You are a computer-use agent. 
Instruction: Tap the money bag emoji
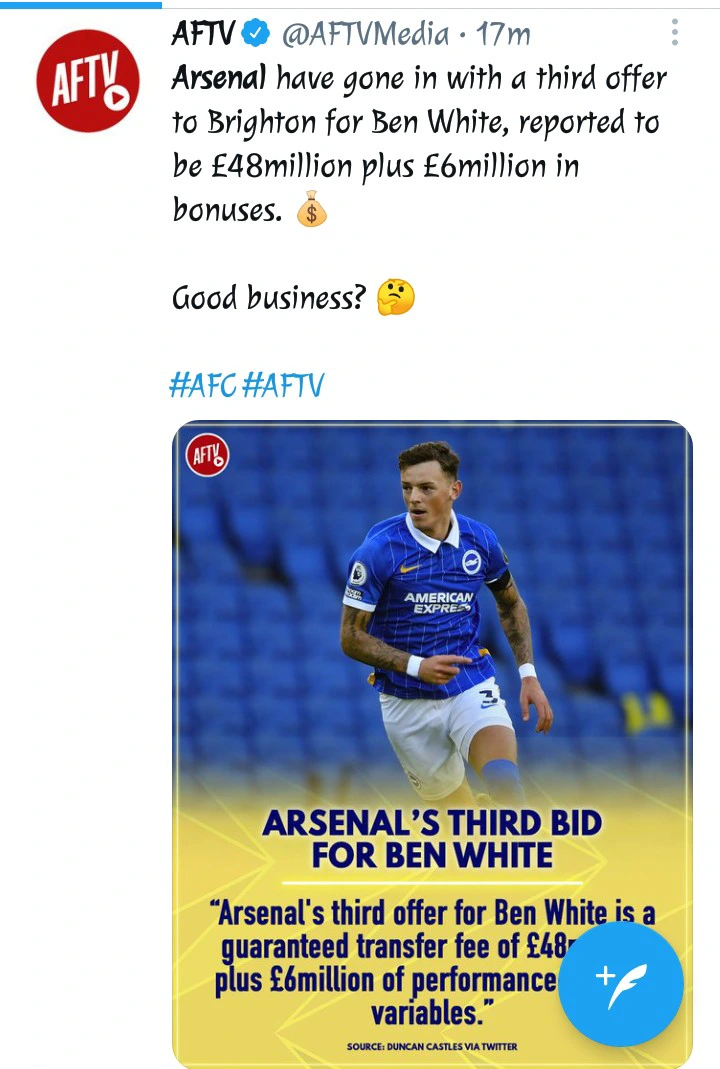pos(312,211)
